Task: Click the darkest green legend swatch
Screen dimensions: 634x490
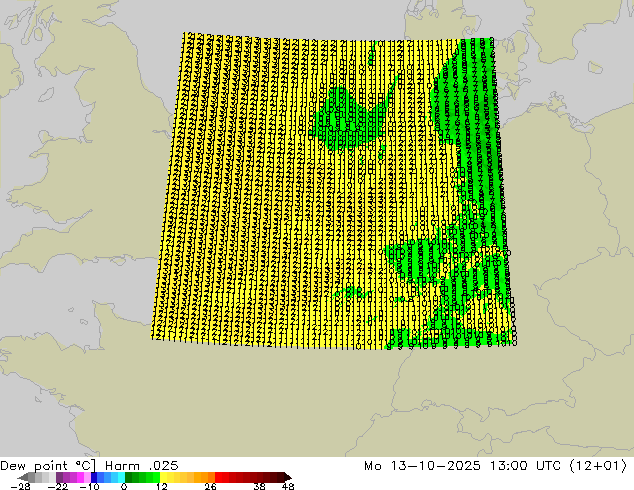Action: [x=129, y=477]
